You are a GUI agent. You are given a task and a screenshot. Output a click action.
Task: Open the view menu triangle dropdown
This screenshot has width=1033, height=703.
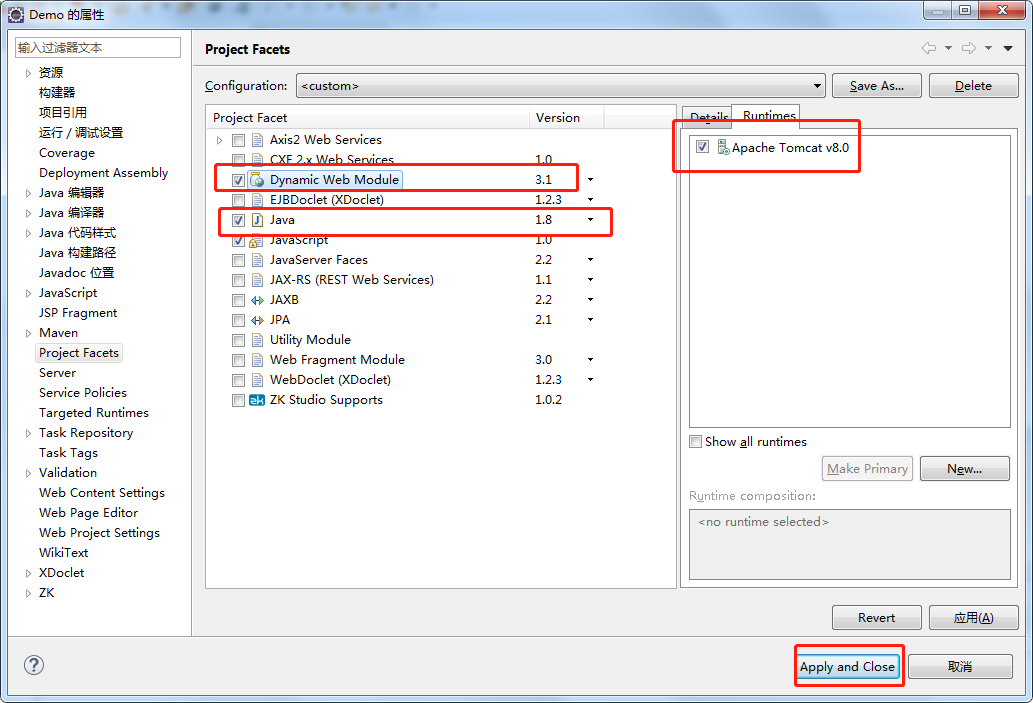[1008, 48]
